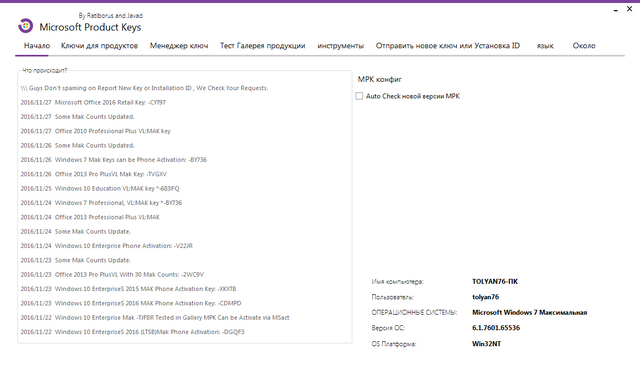Click the Guys Don't spaming notice line

(x=144, y=88)
